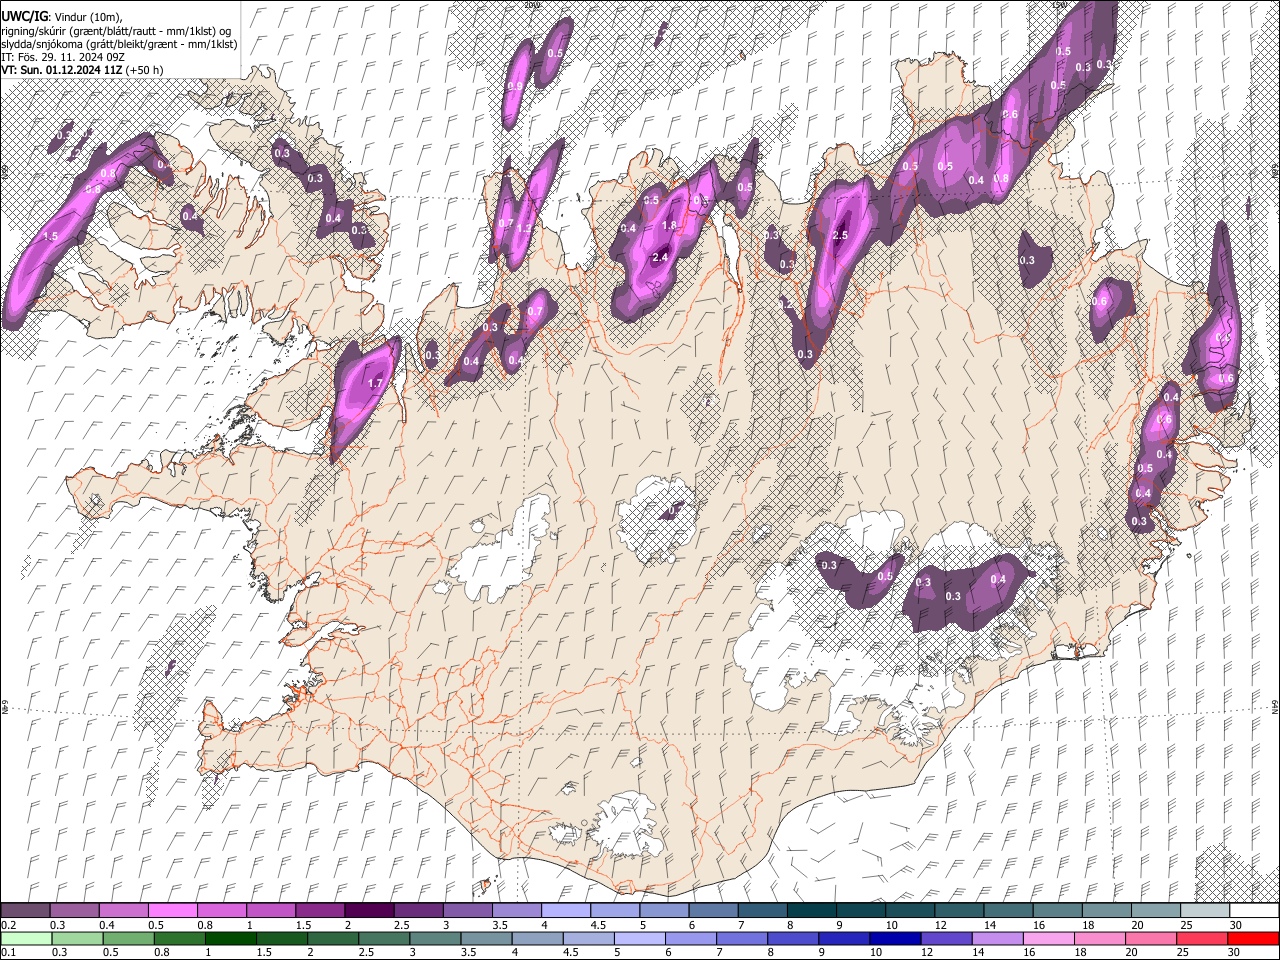Pick the red-pink swatch labeled 25 in lower legend
Viewport: 1280px width, 960px height.
[1203, 939]
